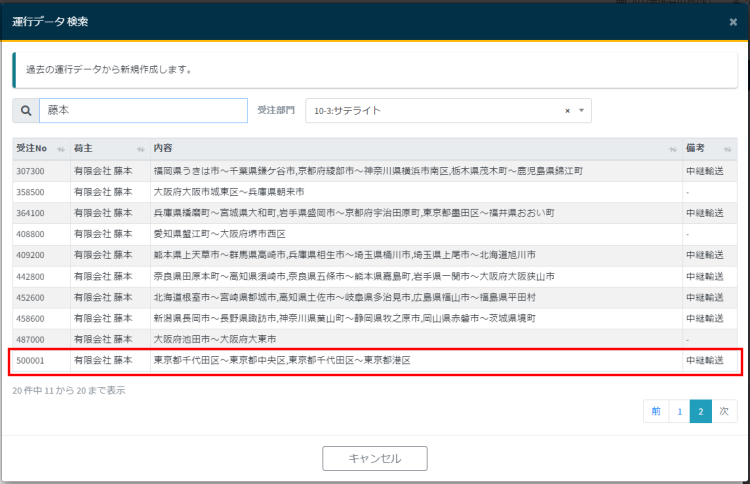Go to previous page with 前

coord(655,411)
